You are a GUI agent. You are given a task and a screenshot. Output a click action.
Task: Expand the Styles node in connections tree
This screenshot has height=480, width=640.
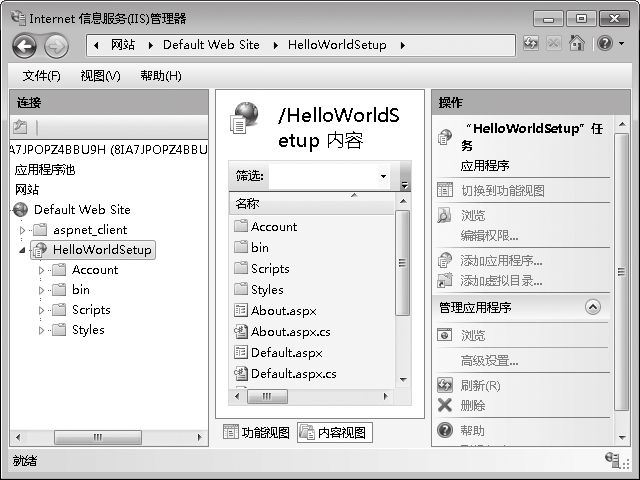[41, 330]
